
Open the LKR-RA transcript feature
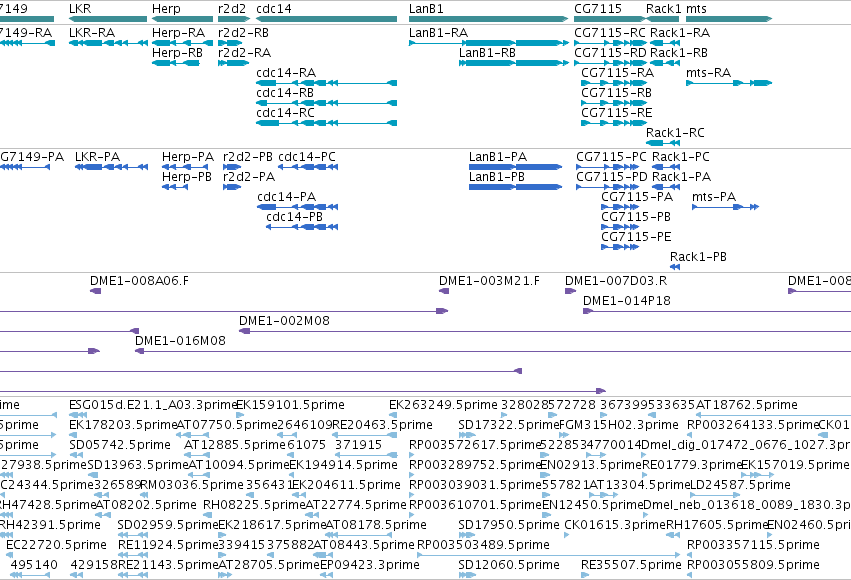(108, 43)
